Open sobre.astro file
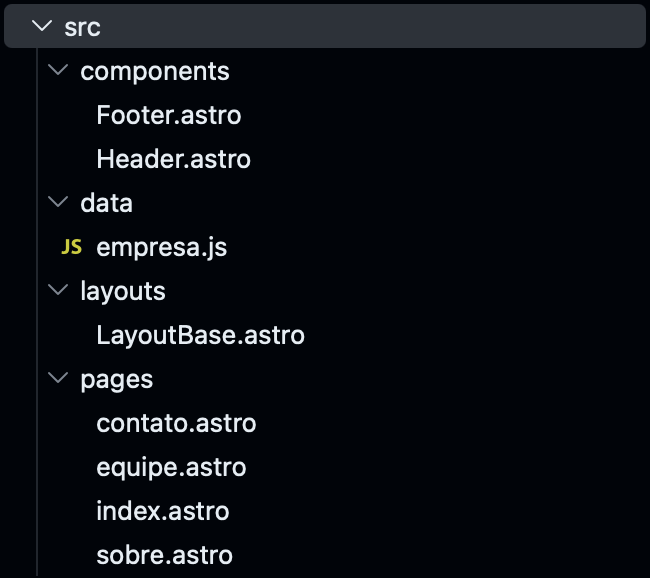The height and width of the screenshot is (578, 650). [165, 555]
